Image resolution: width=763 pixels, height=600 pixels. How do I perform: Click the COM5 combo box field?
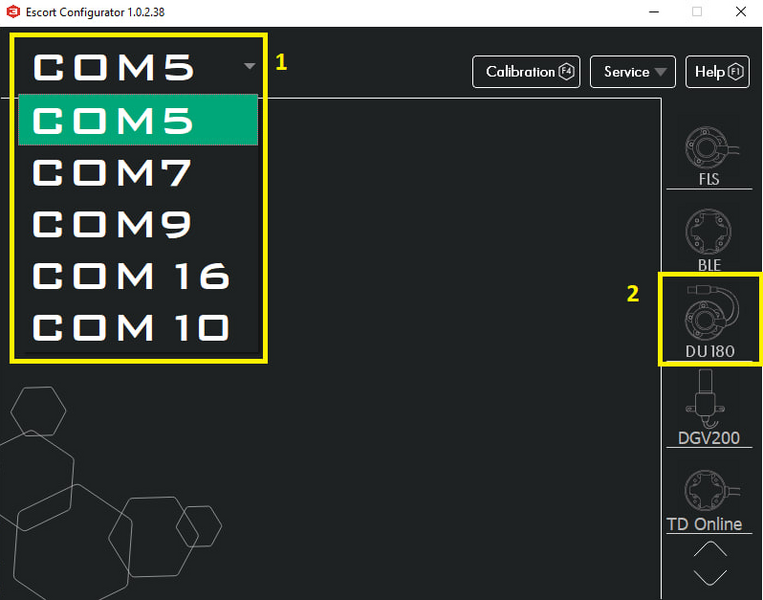pyautogui.click(x=138, y=66)
